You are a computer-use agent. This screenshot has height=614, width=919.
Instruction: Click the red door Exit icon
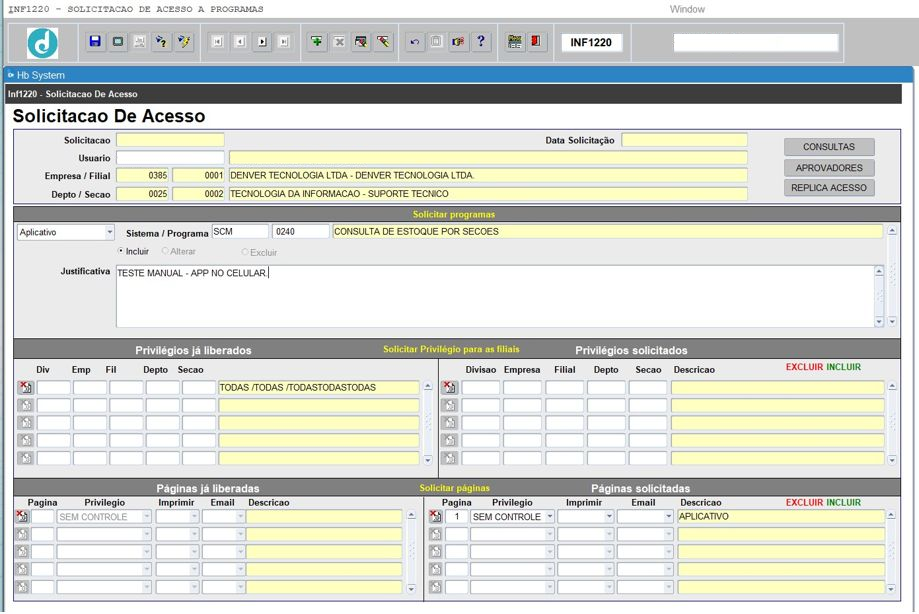coord(536,42)
